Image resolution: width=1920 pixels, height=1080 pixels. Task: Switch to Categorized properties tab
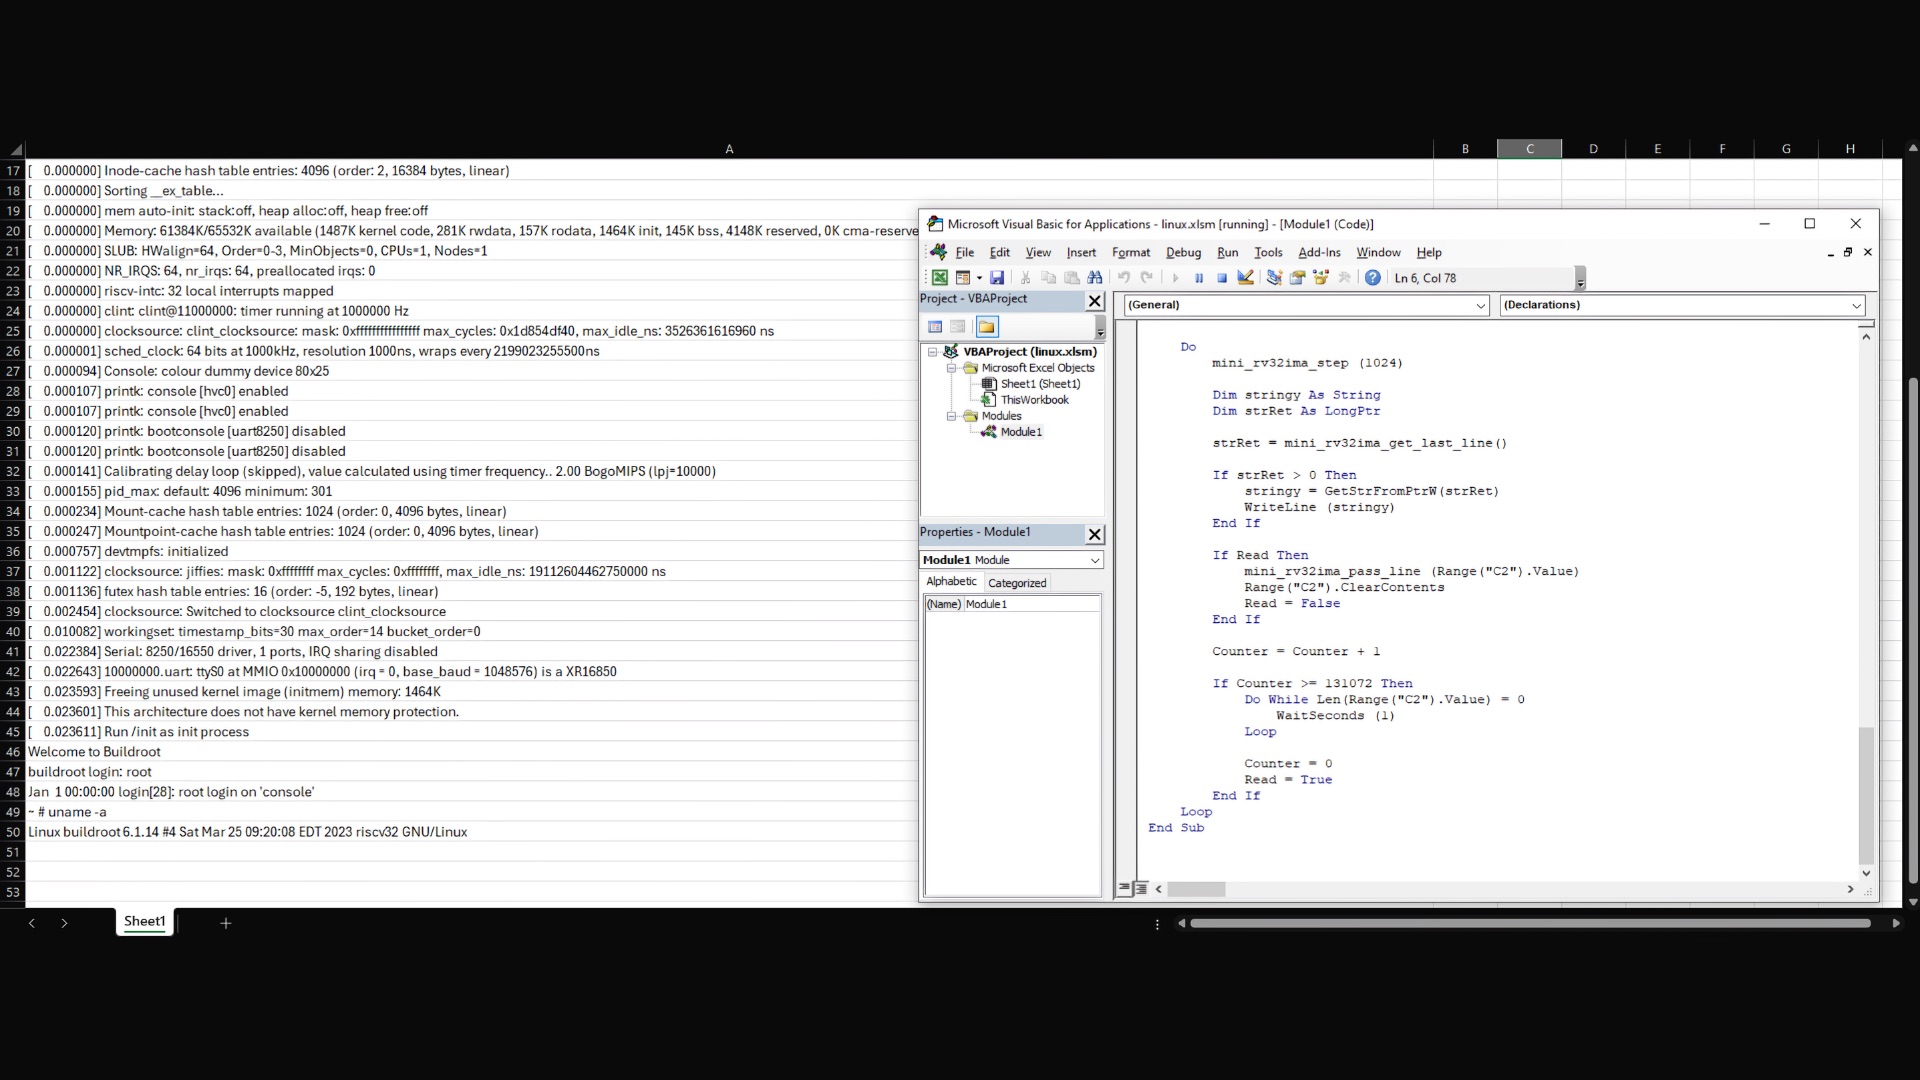[1017, 583]
